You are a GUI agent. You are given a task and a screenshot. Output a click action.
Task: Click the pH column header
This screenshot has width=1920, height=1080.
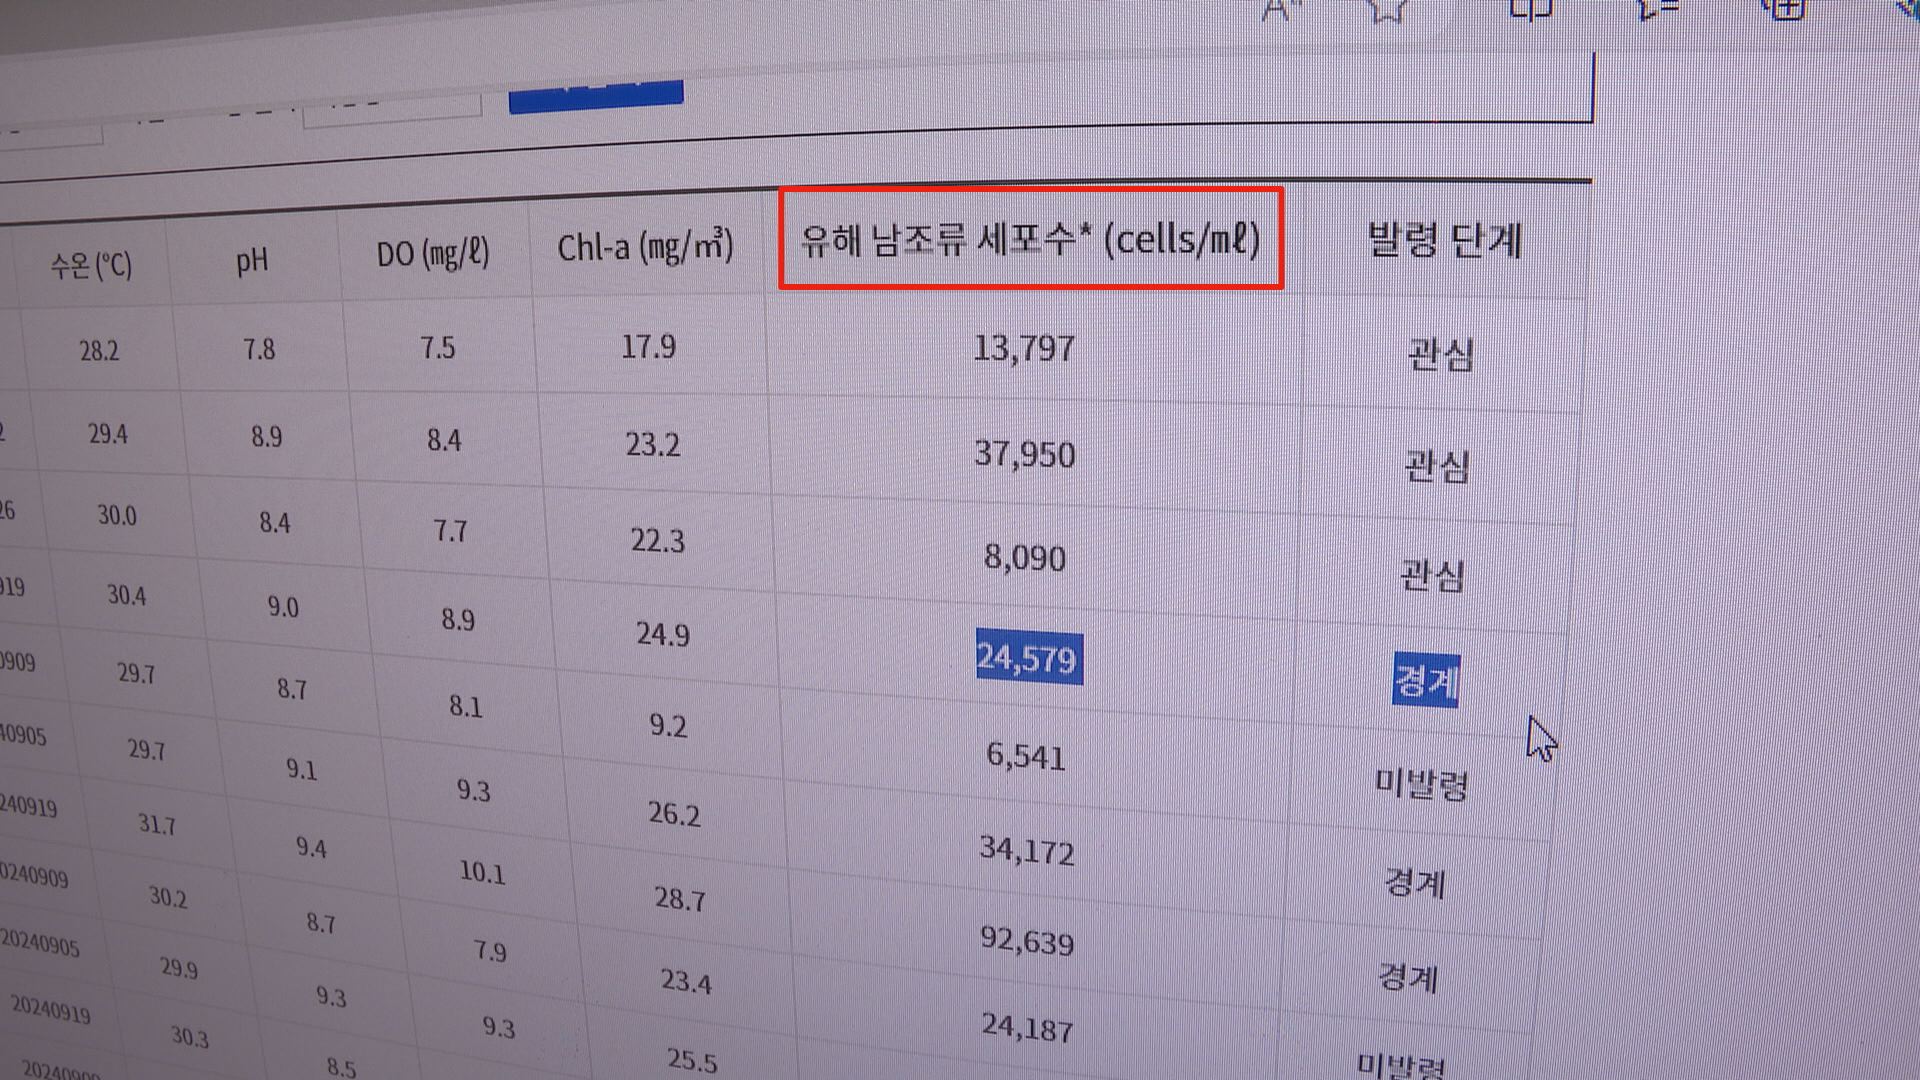[252, 261]
